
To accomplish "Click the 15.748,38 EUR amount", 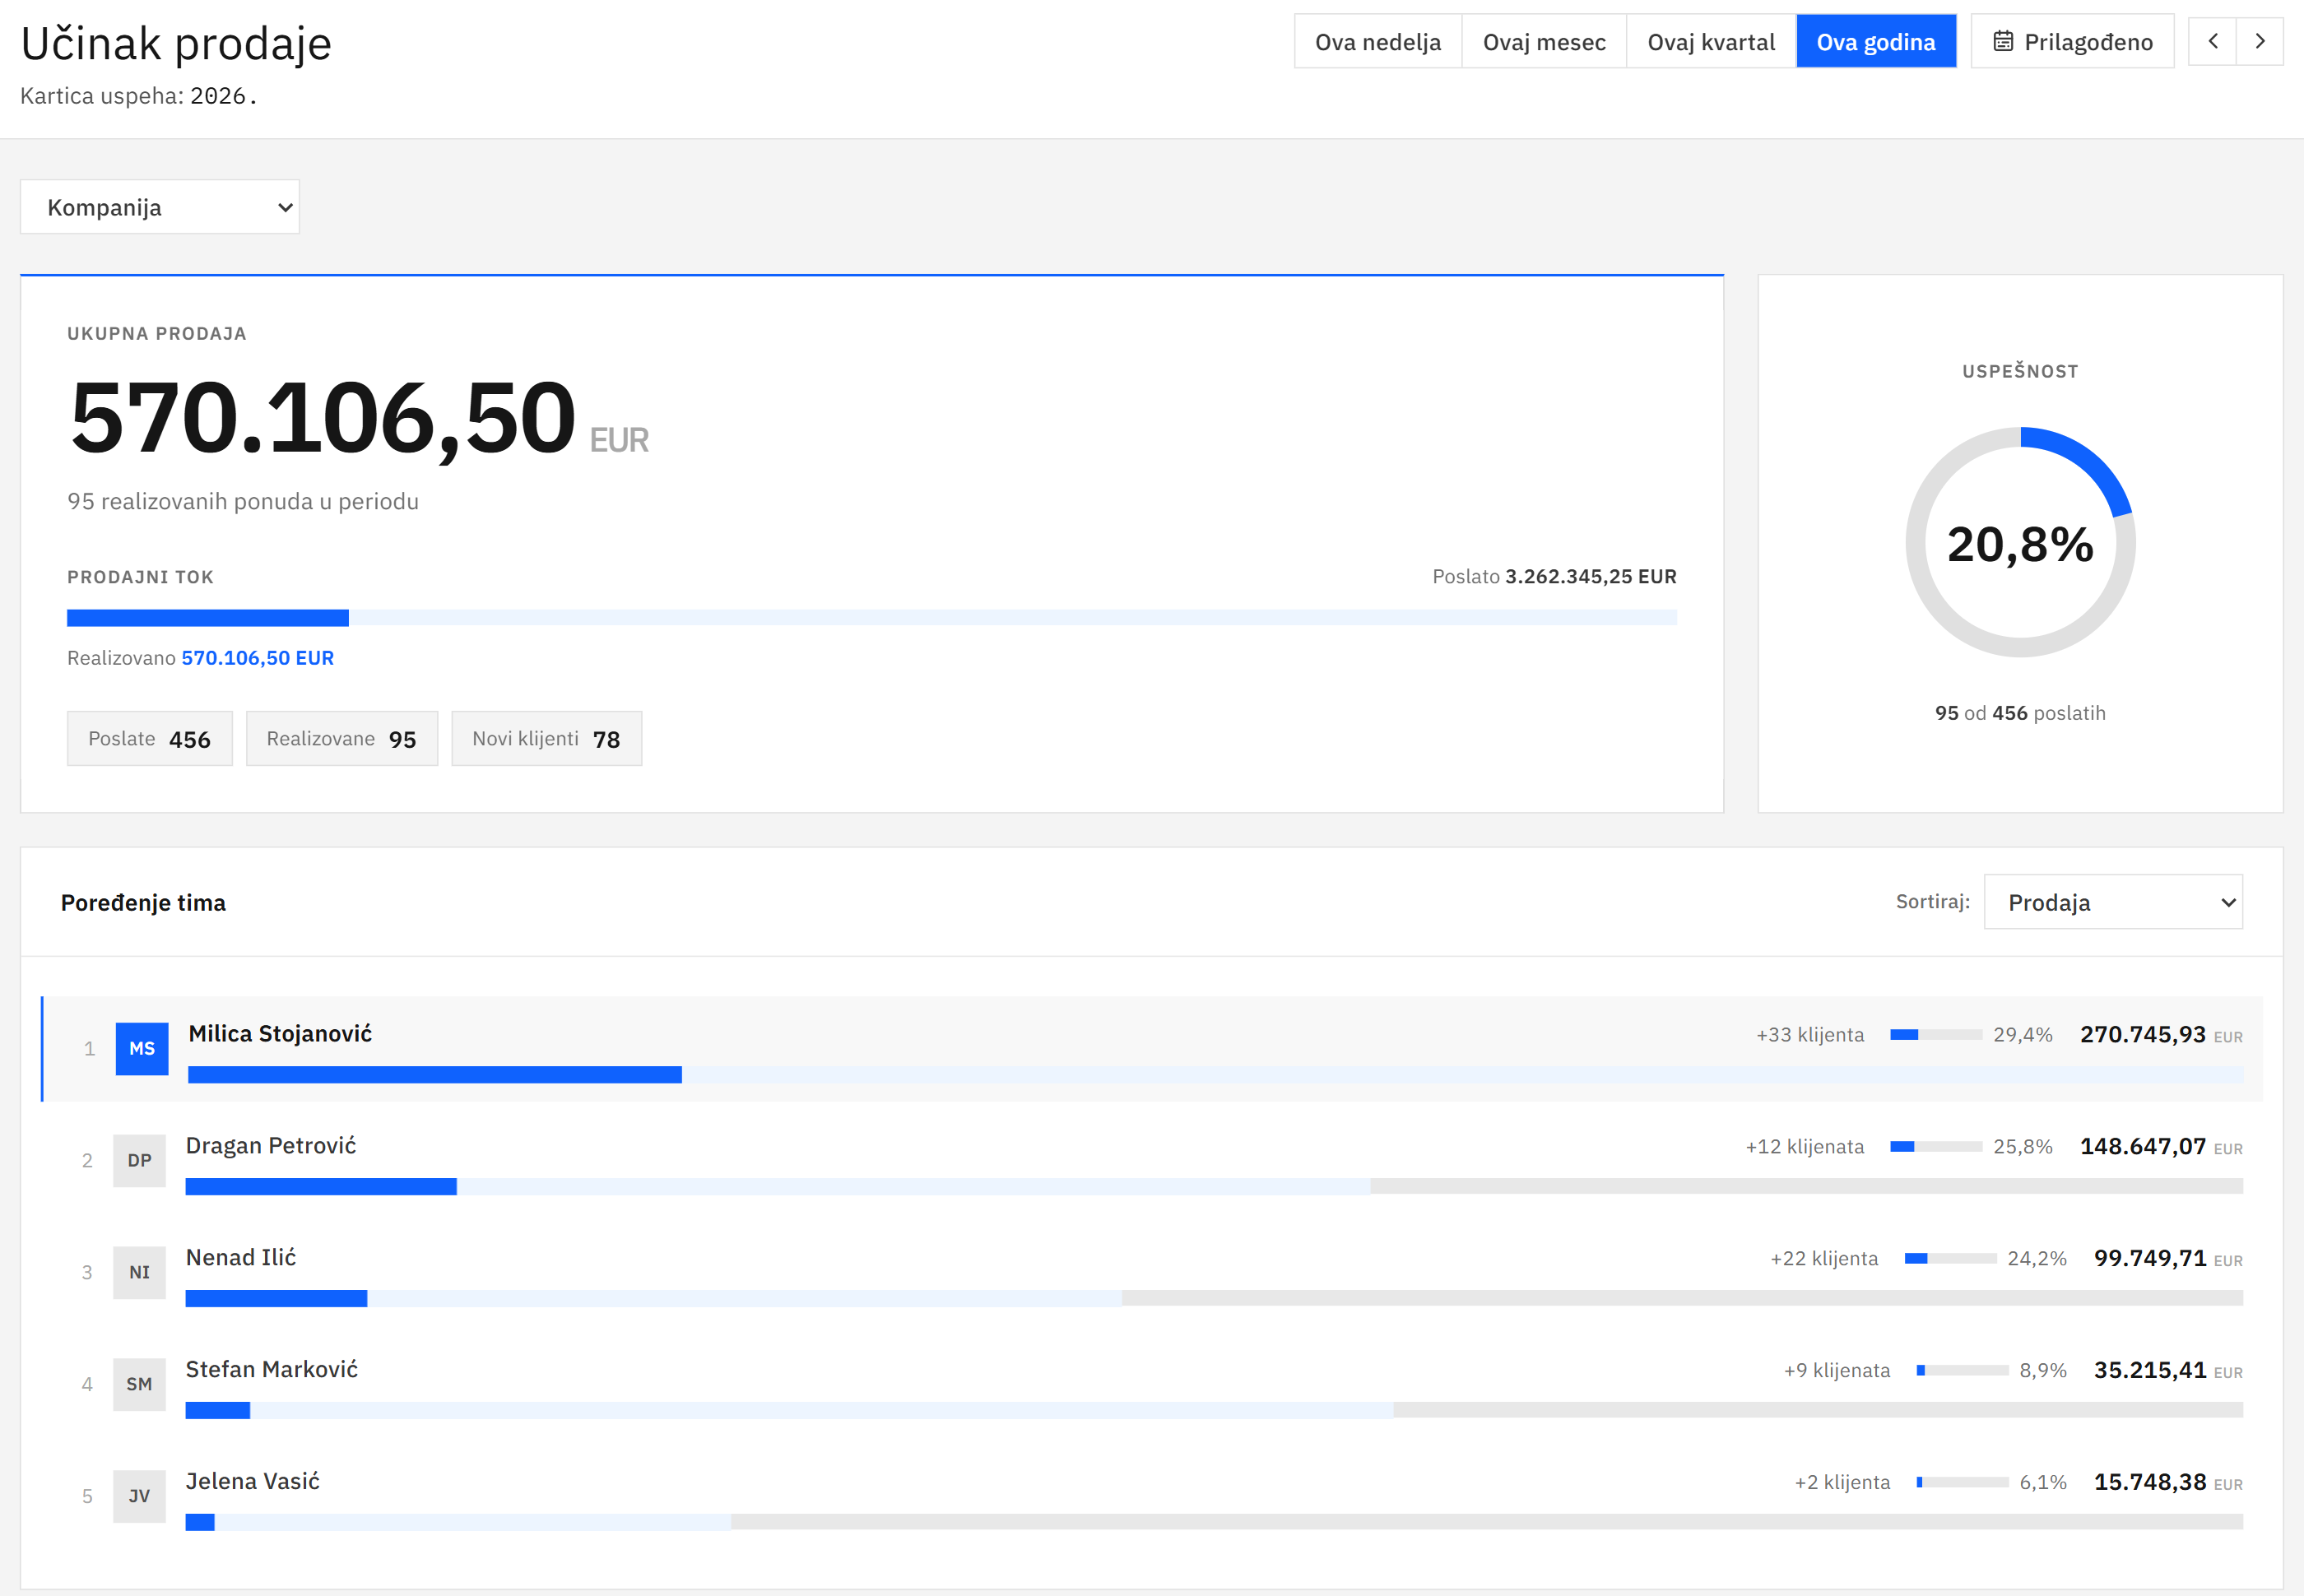I will click(x=2168, y=1482).
